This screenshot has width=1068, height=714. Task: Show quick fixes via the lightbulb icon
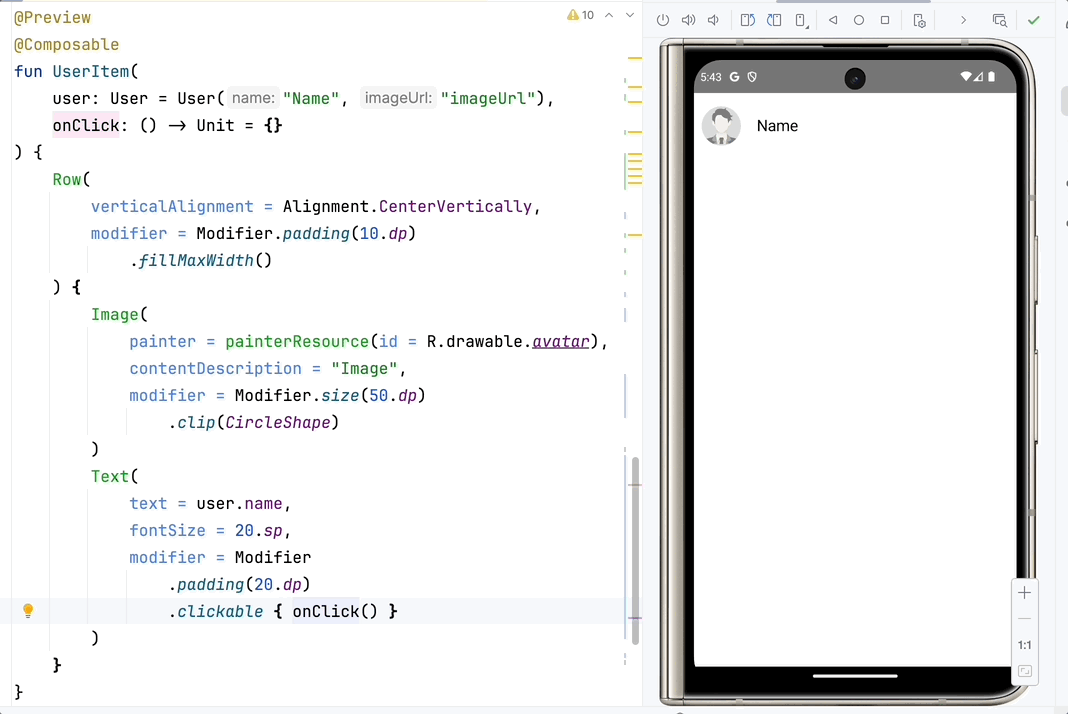click(28, 610)
